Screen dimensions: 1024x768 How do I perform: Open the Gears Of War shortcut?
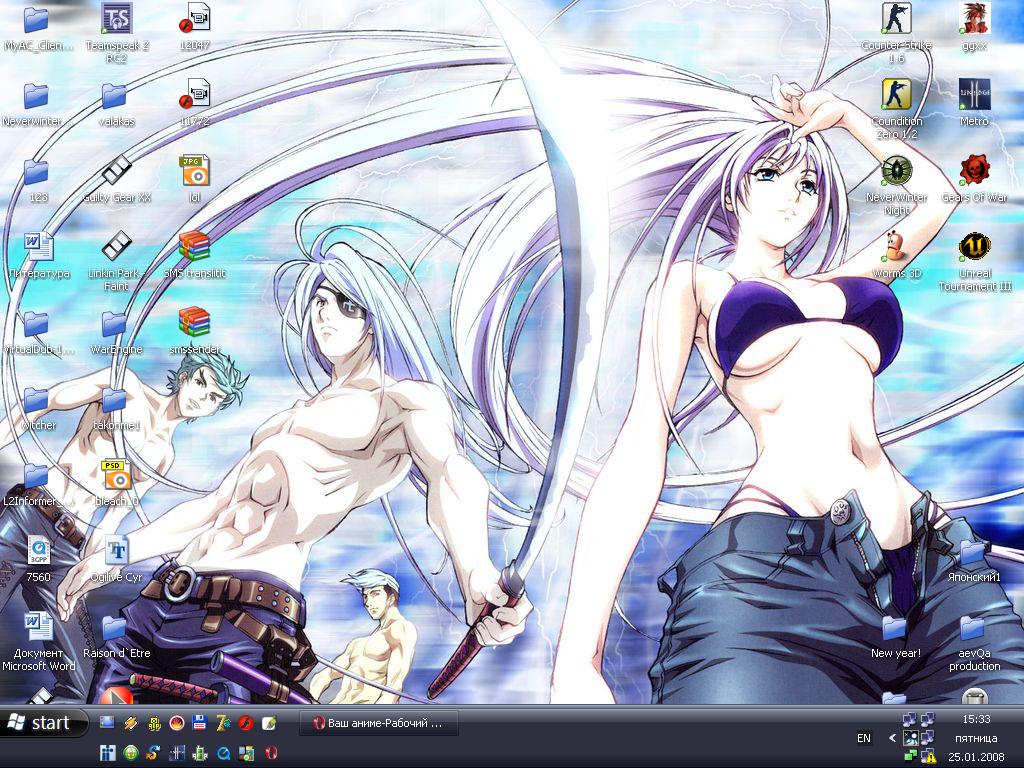pyautogui.click(x=974, y=179)
